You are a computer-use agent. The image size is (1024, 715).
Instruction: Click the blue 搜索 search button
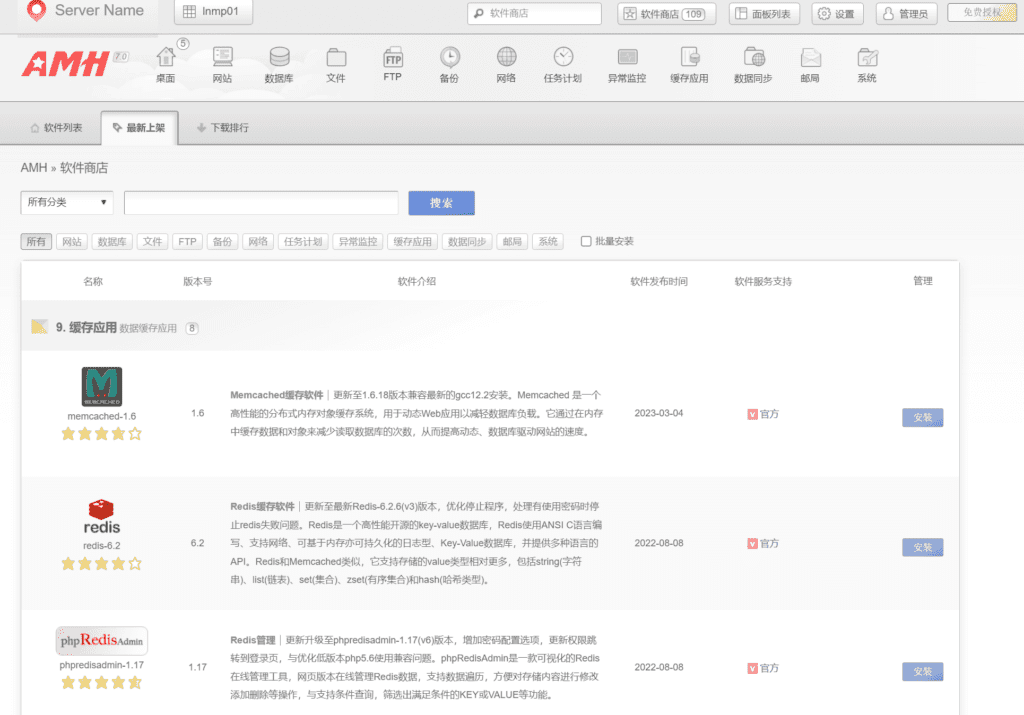point(441,203)
